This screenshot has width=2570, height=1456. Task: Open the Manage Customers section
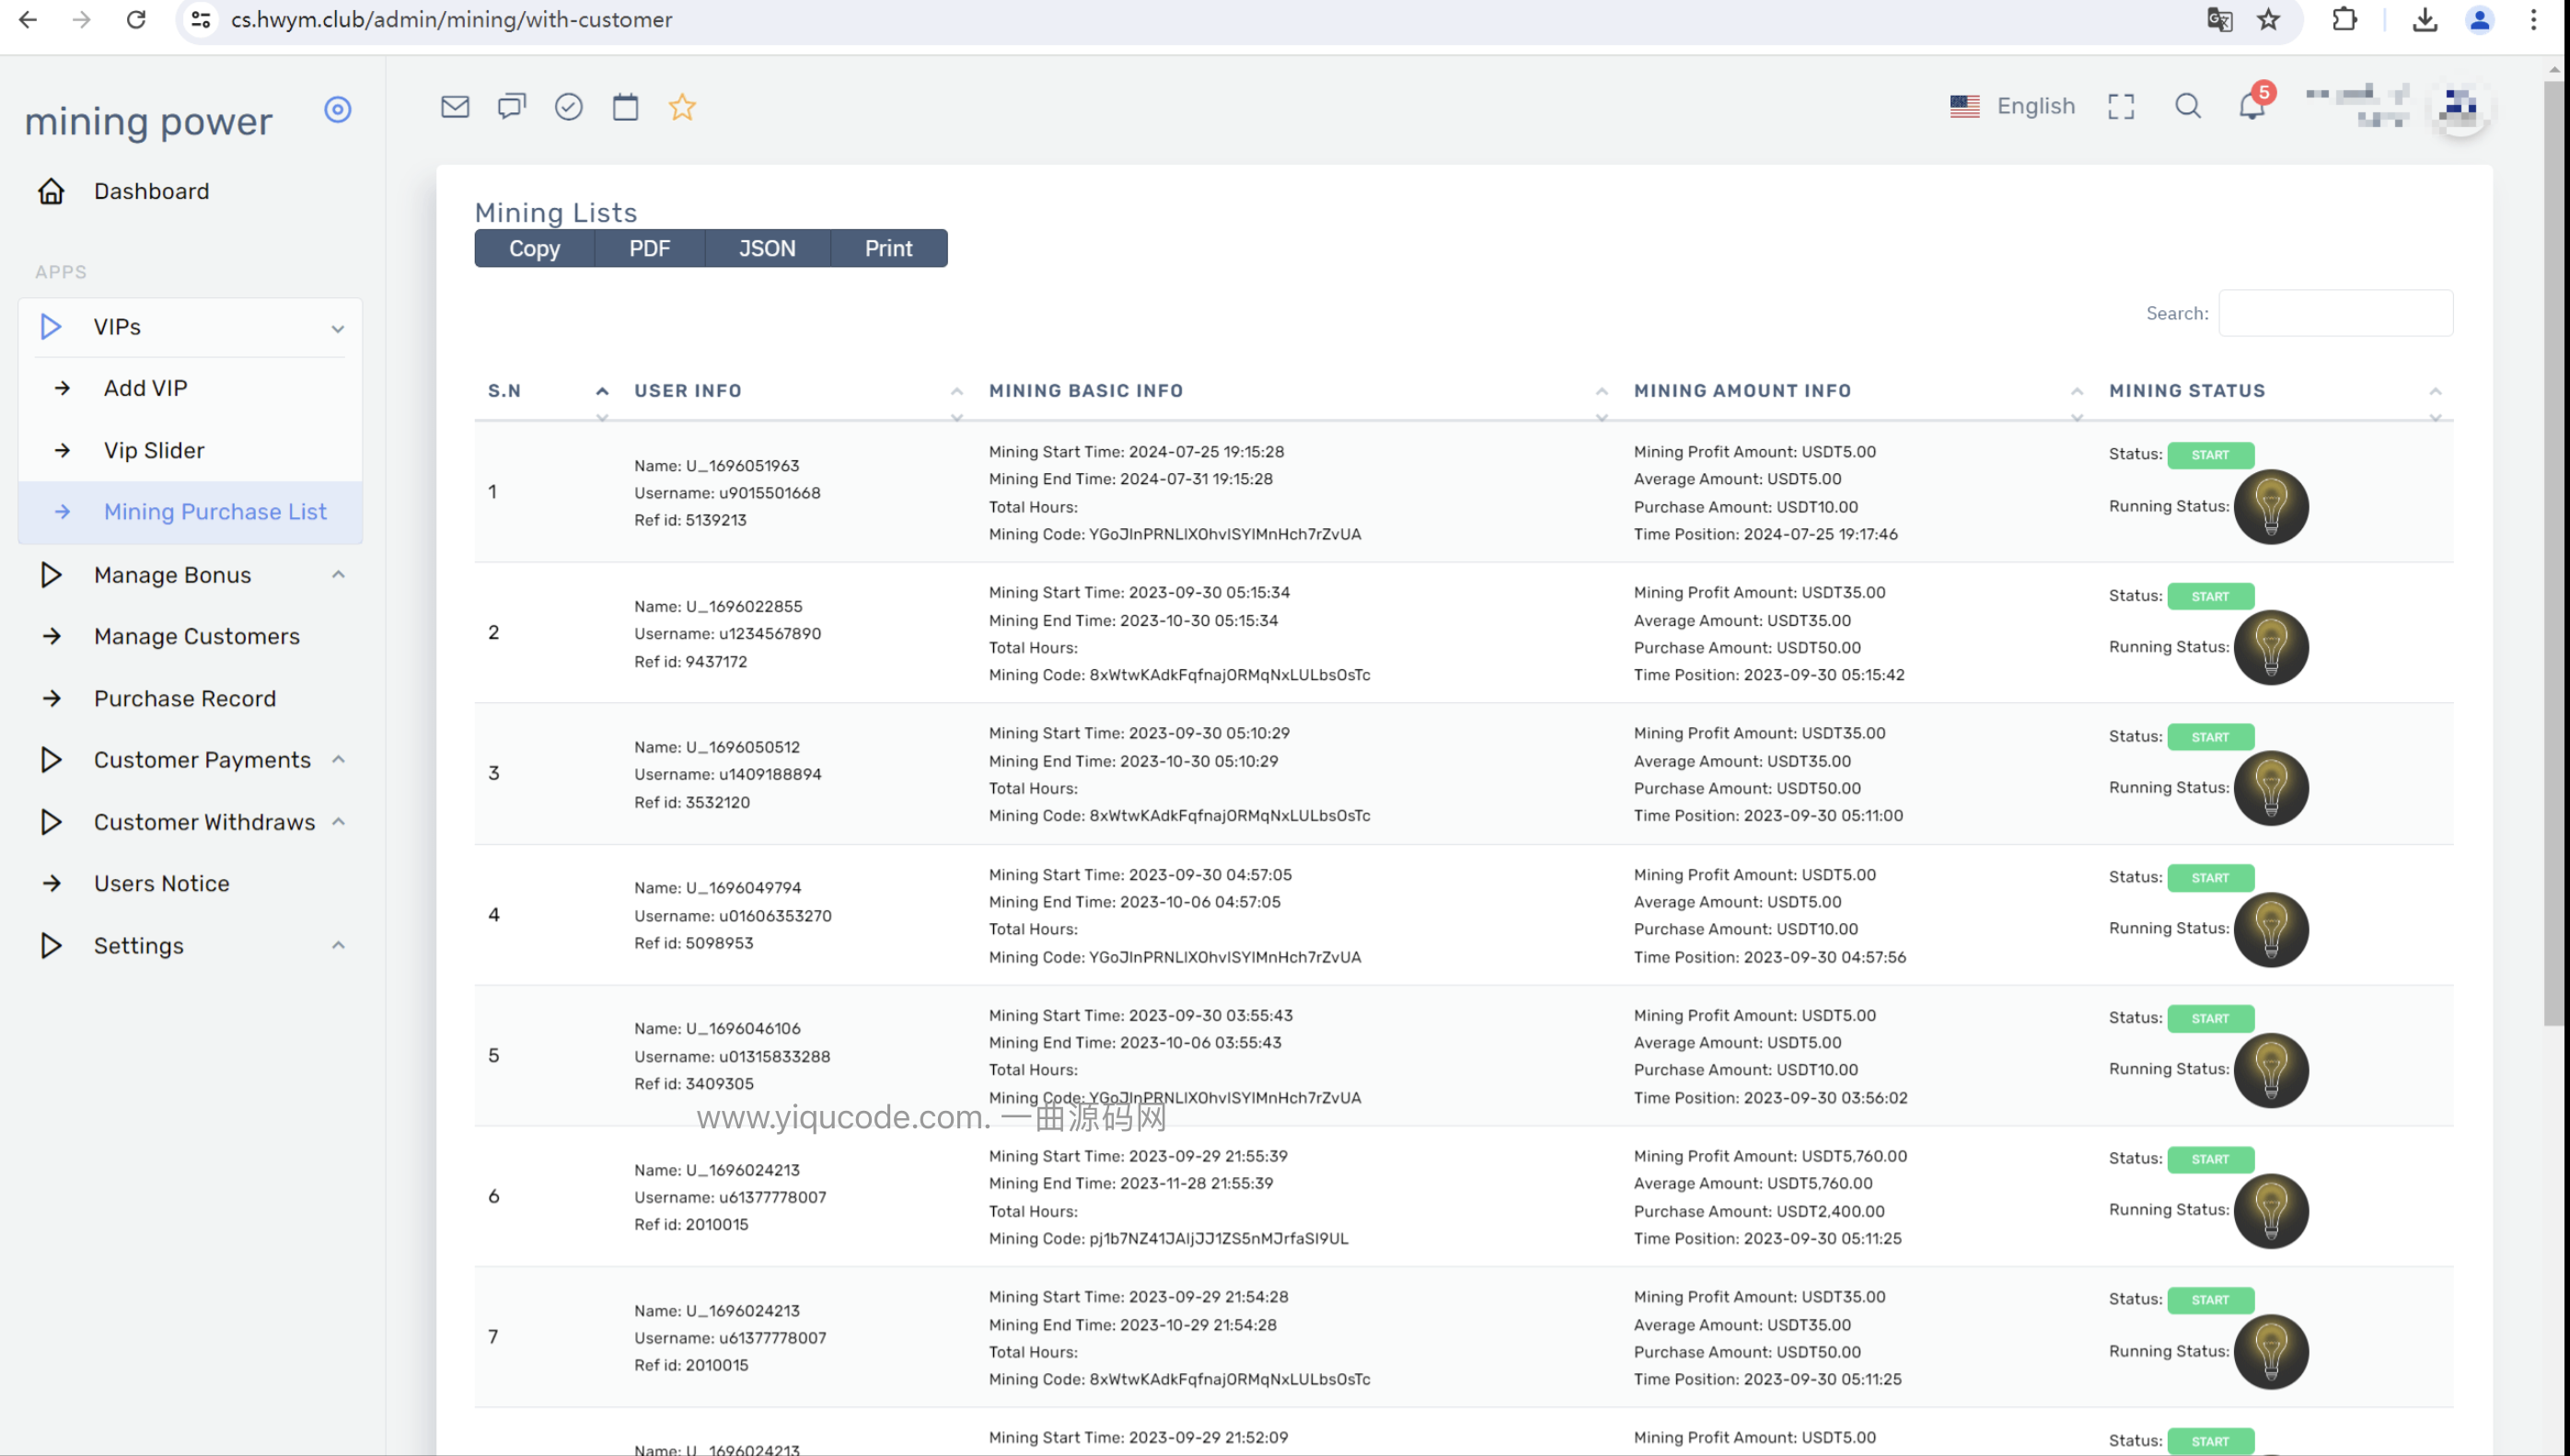[x=196, y=635]
